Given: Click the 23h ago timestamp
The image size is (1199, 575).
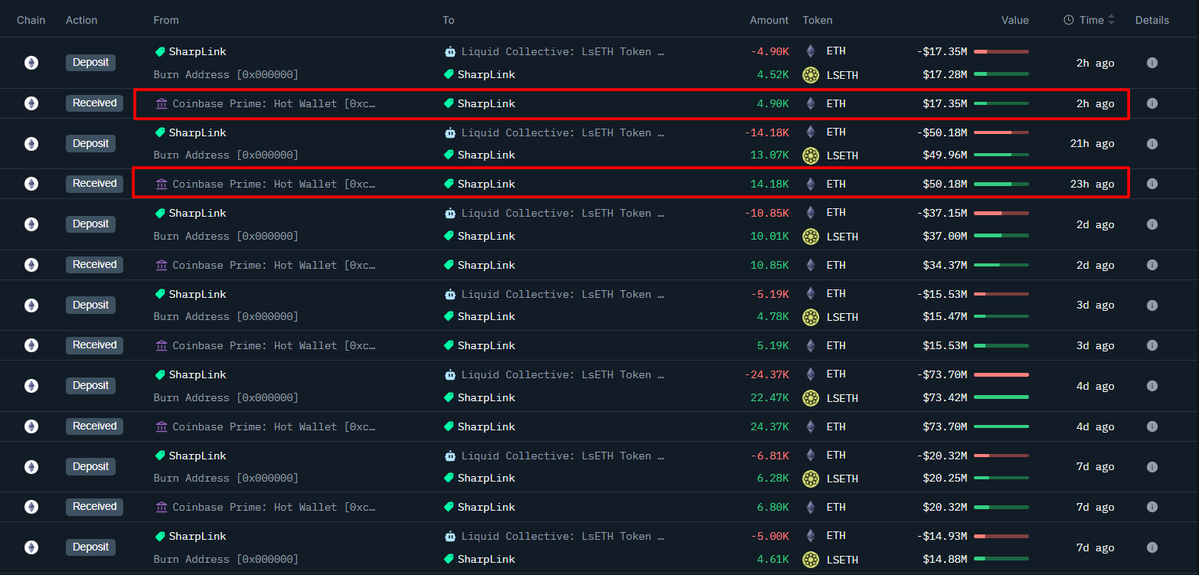Looking at the screenshot, I should (x=1093, y=184).
